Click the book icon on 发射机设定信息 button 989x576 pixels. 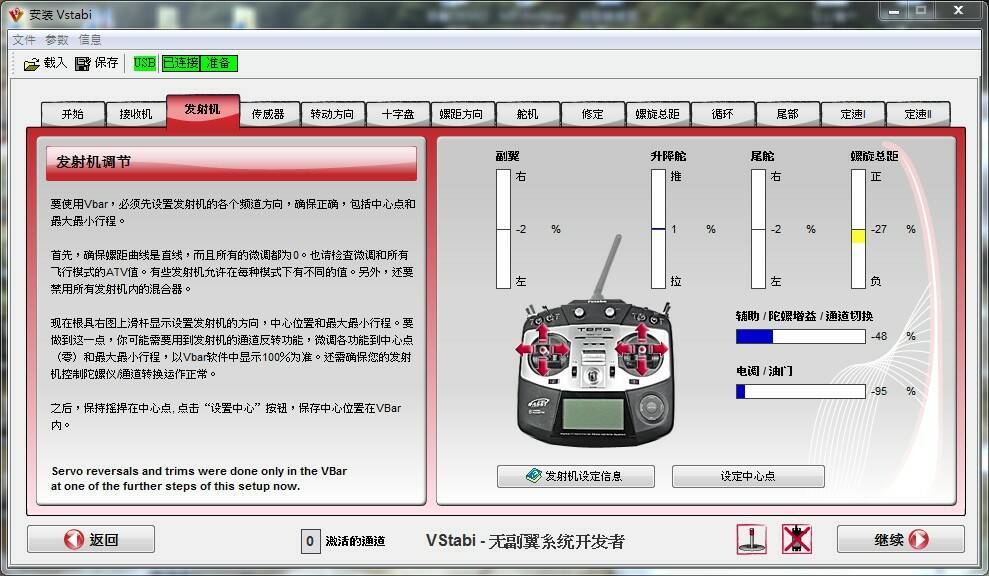(534, 476)
